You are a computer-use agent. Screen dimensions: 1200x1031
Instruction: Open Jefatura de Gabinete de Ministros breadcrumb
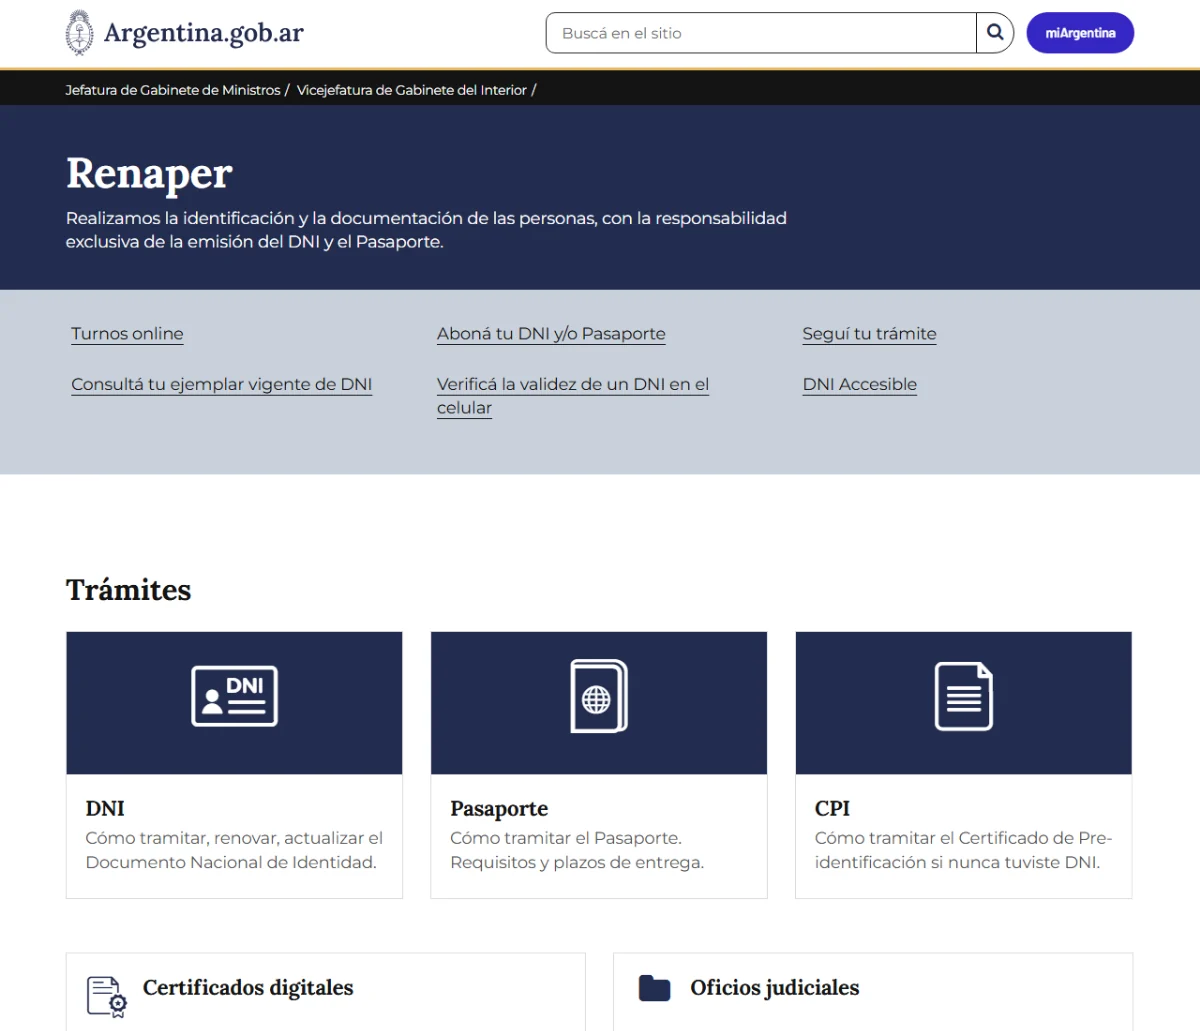[x=173, y=90]
